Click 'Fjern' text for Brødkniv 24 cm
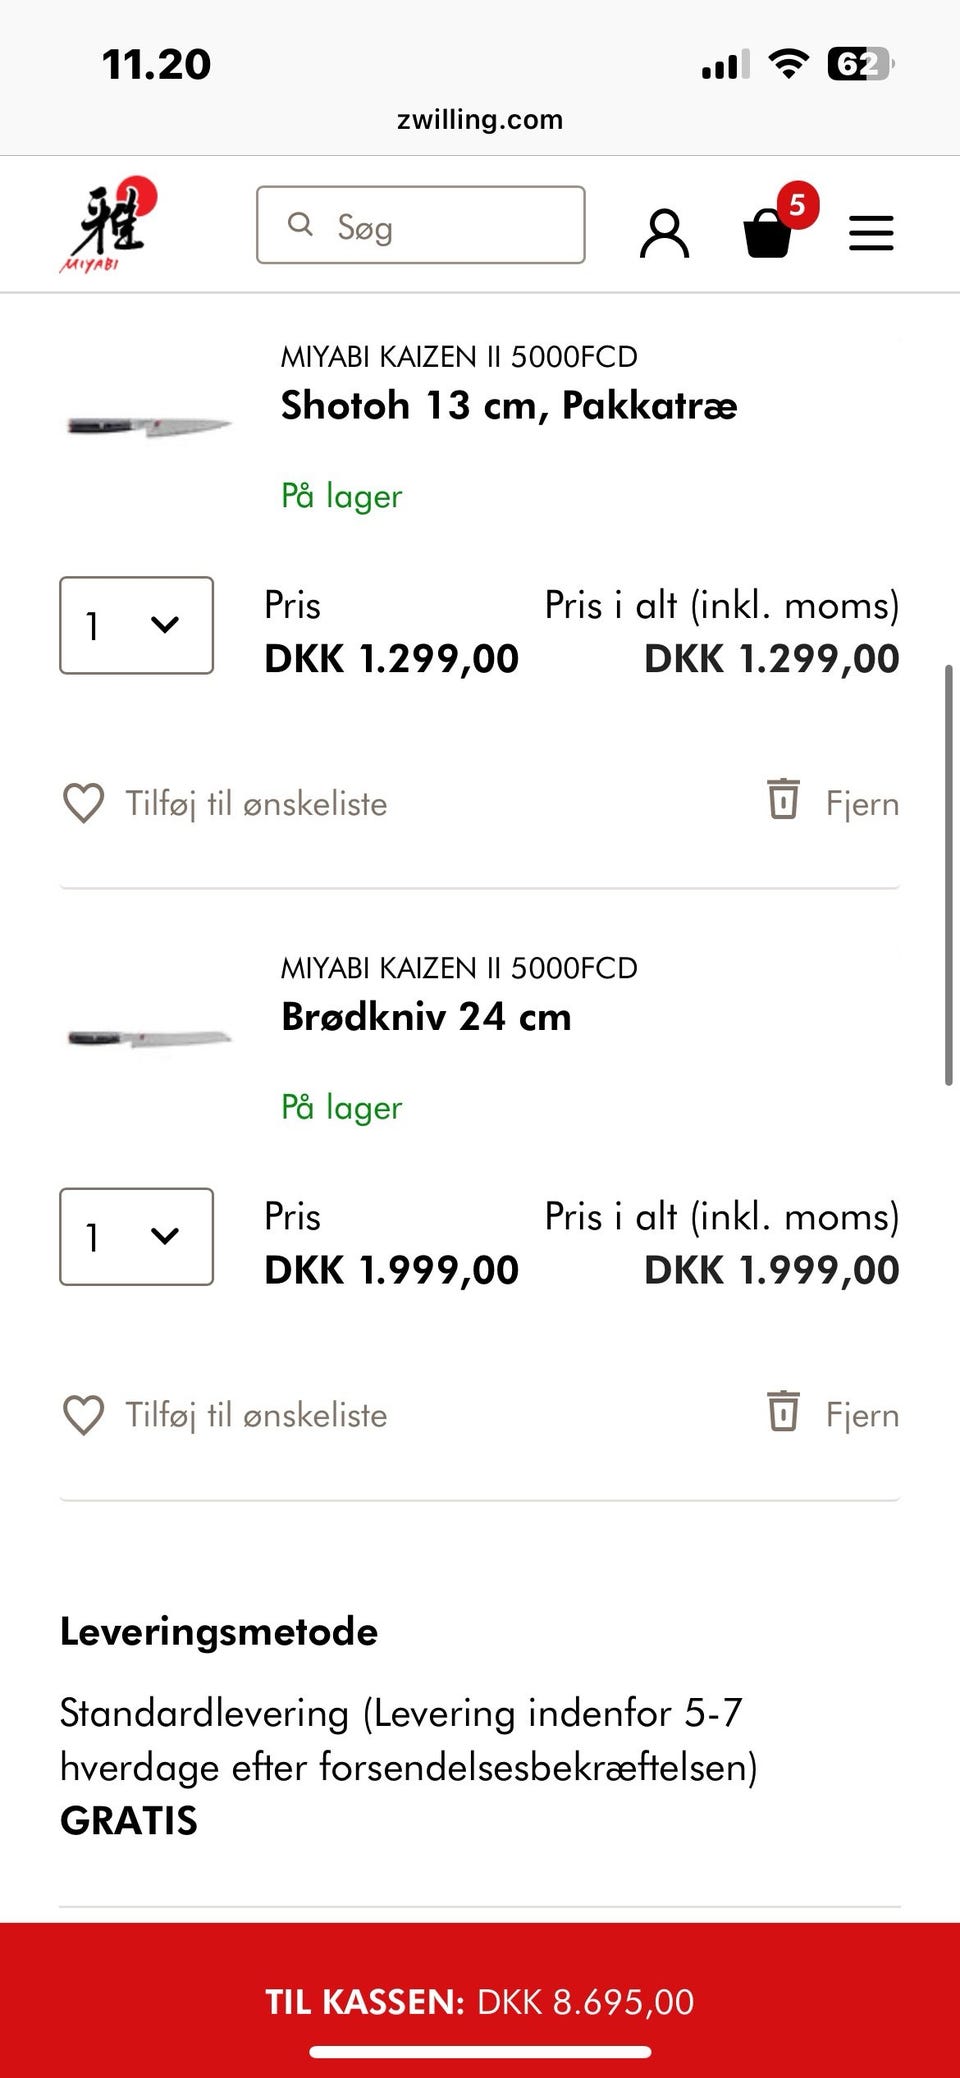 pos(862,1416)
